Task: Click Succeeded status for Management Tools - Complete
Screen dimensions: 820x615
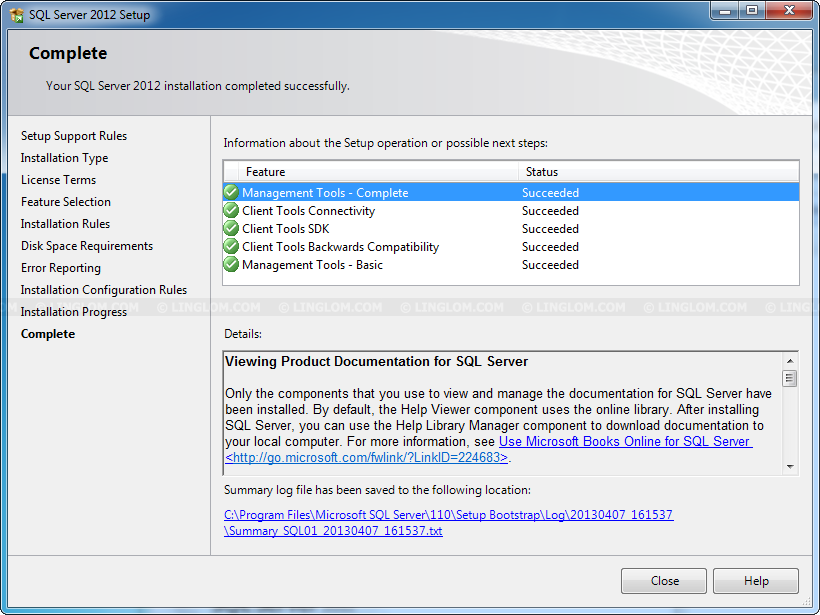Action: click(550, 192)
